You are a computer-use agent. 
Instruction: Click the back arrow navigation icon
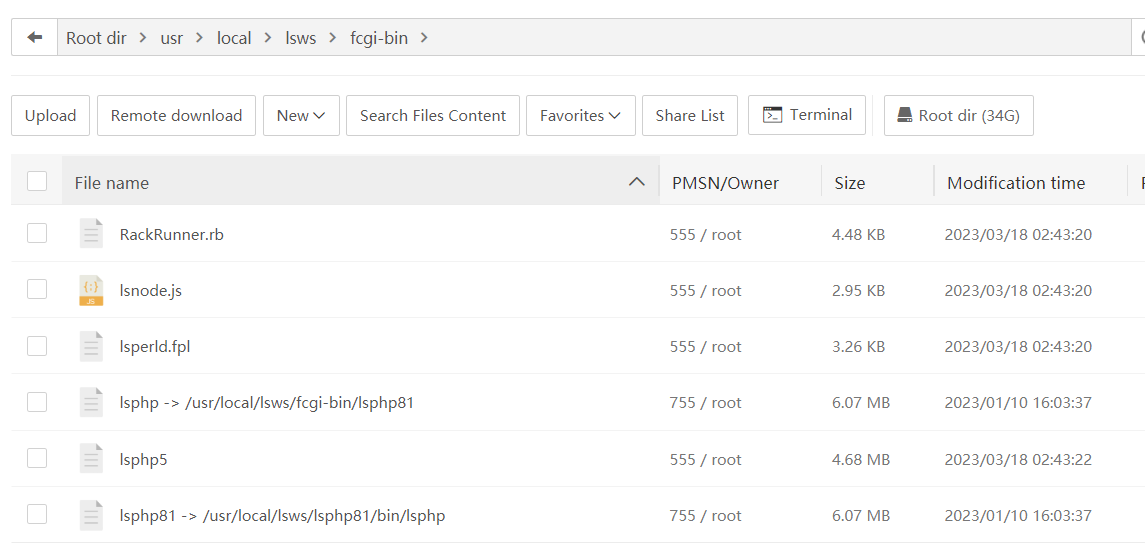click(35, 38)
